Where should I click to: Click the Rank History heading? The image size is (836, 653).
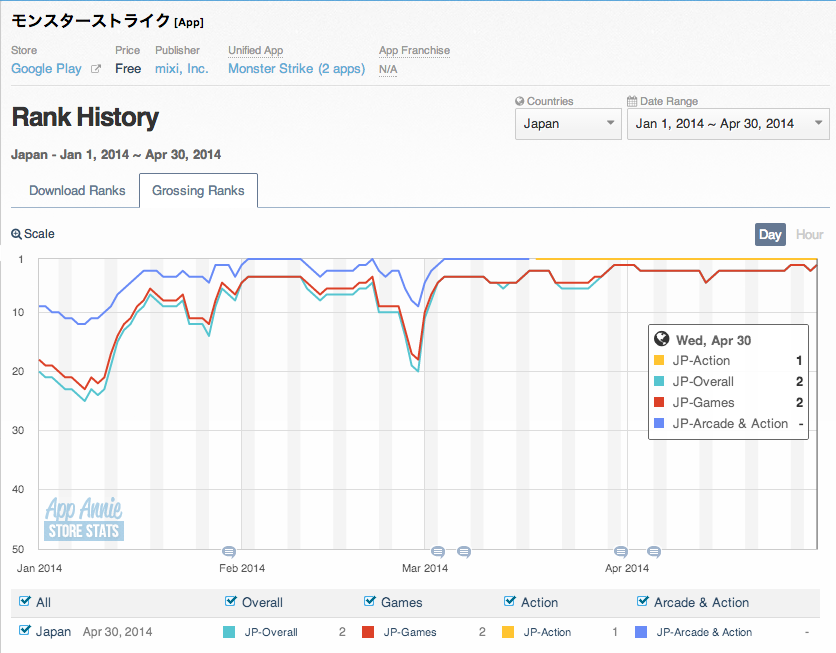[x=85, y=117]
